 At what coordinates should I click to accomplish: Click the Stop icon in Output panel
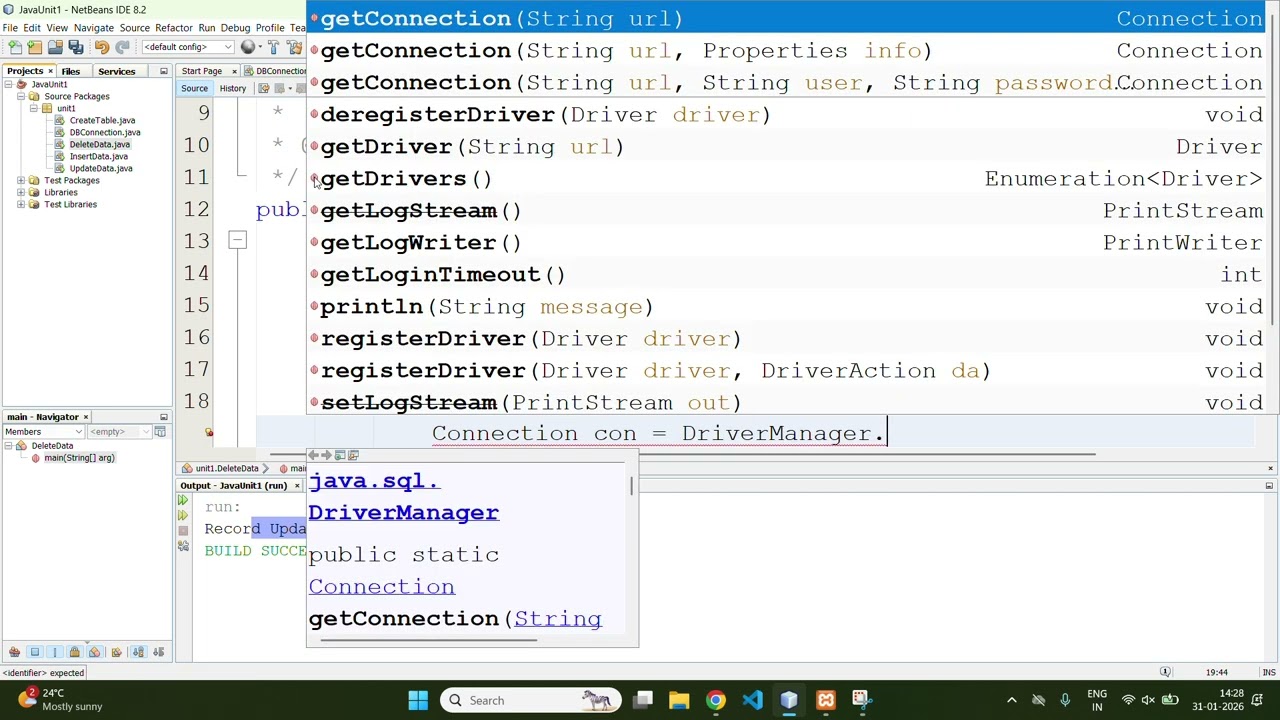[x=182, y=531]
